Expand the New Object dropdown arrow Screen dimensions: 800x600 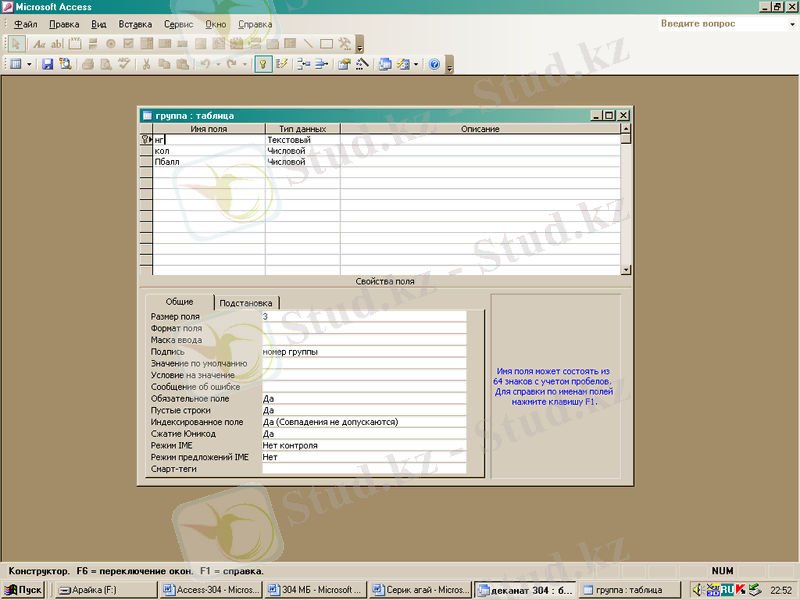click(x=416, y=64)
